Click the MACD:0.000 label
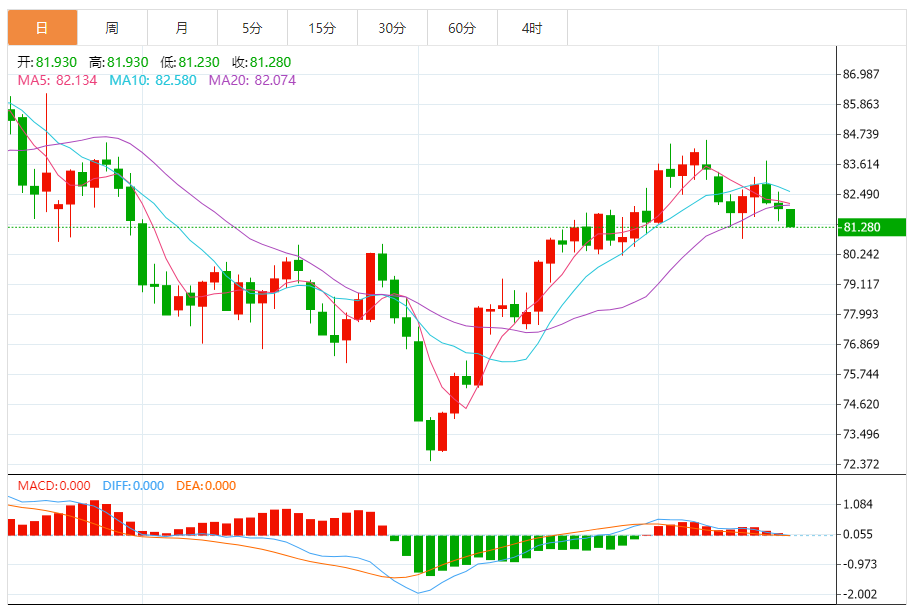The height and width of the screenshot is (605, 912). coord(54,486)
